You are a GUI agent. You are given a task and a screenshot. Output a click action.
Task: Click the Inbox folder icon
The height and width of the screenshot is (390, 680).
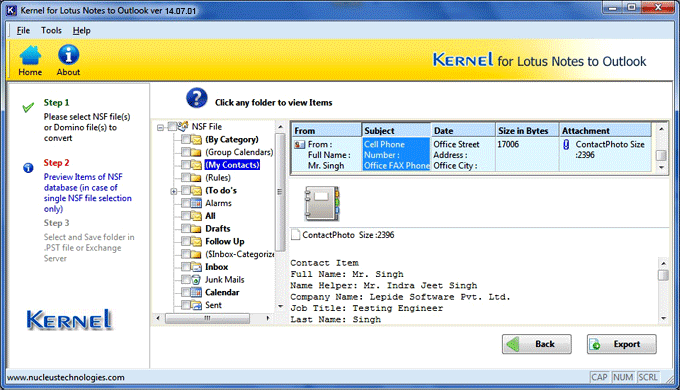(196, 267)
